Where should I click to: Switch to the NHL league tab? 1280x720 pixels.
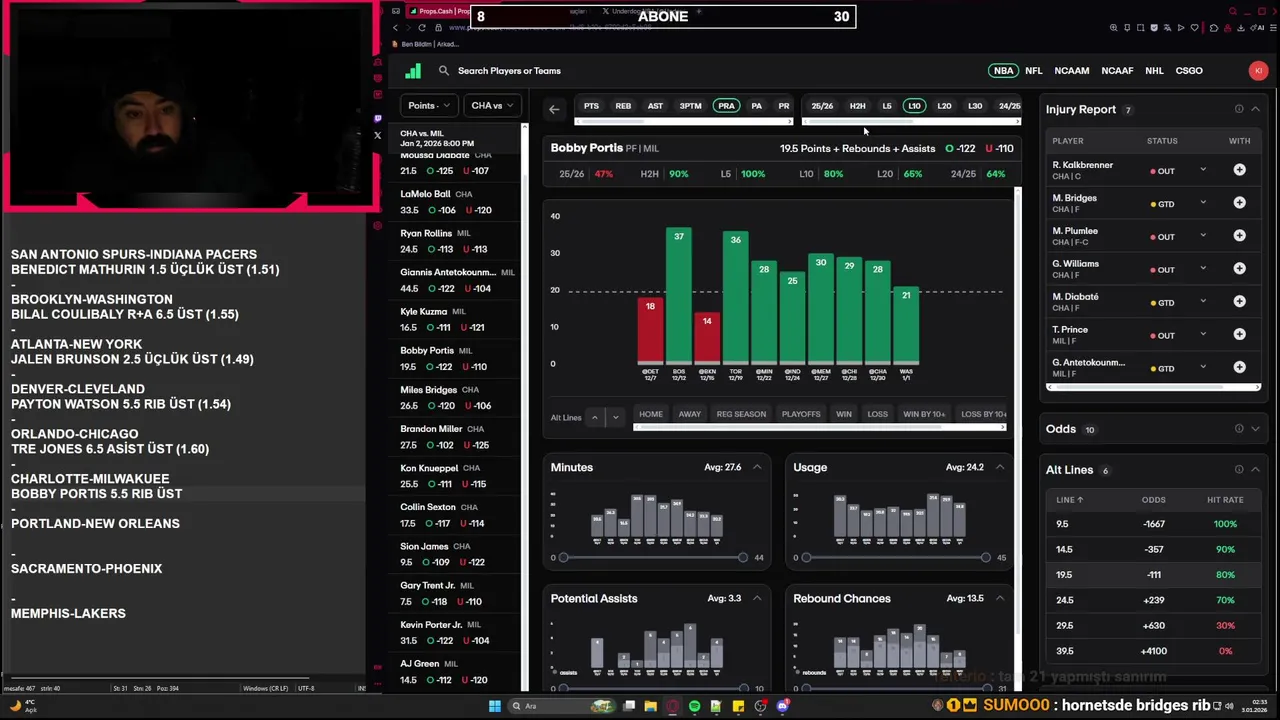pos(1154,71)
